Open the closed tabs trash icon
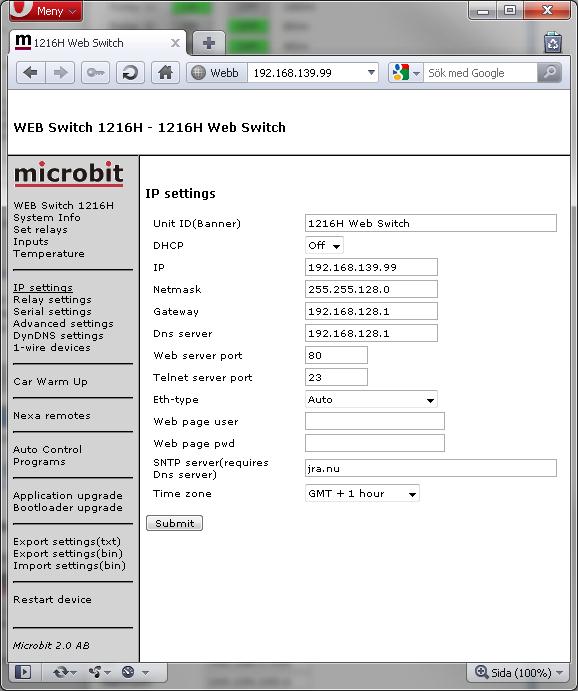Viewport: 578px width, 691px height. (552, 43)
